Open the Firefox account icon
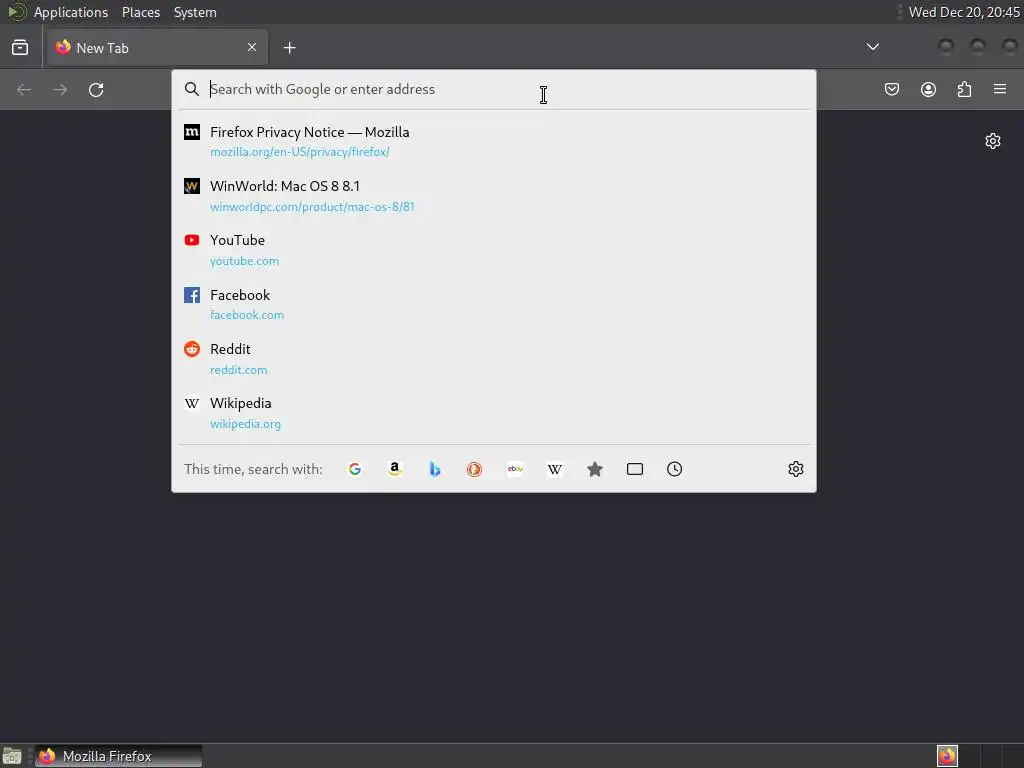 coord(928,89)
